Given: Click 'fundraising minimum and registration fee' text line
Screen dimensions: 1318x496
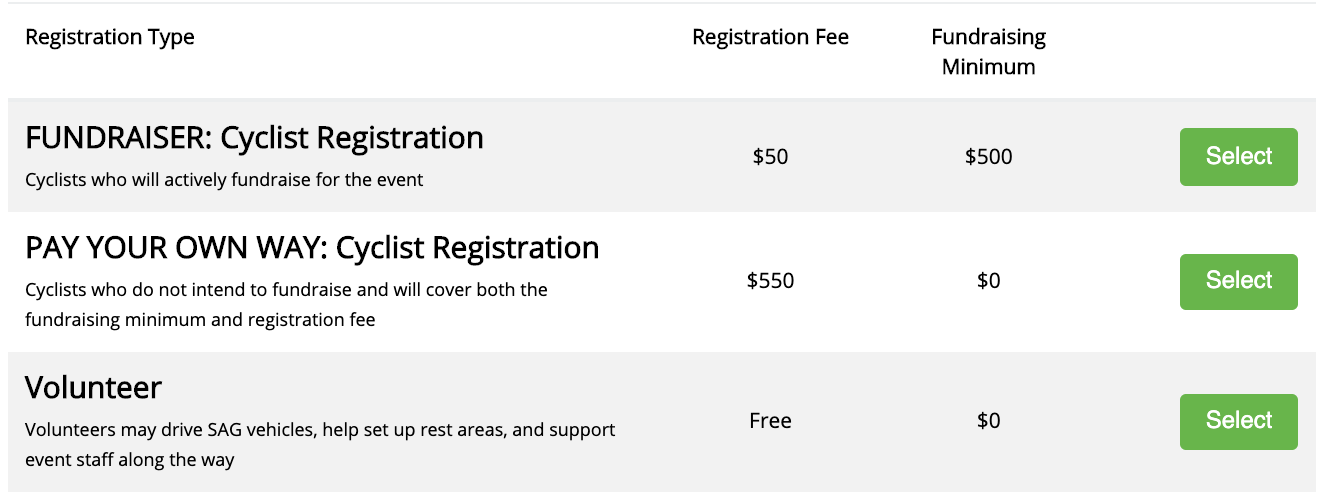Looking at the screenshot, I should click(x=200, y=320).
